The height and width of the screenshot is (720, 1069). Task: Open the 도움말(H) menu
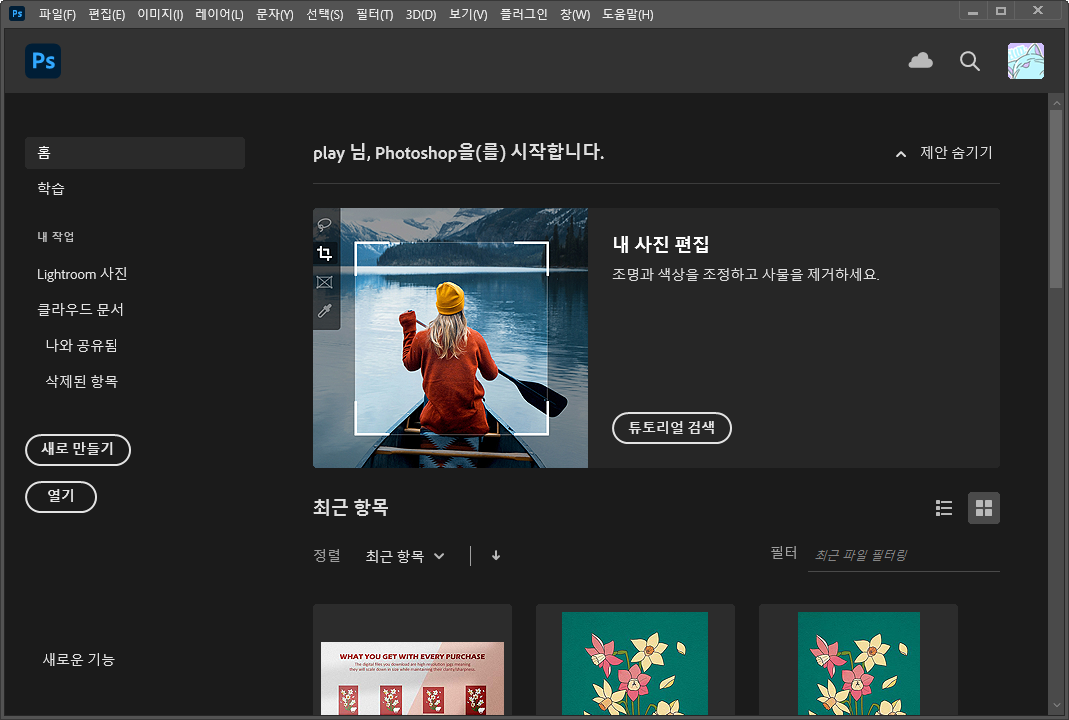click(628, 14)
